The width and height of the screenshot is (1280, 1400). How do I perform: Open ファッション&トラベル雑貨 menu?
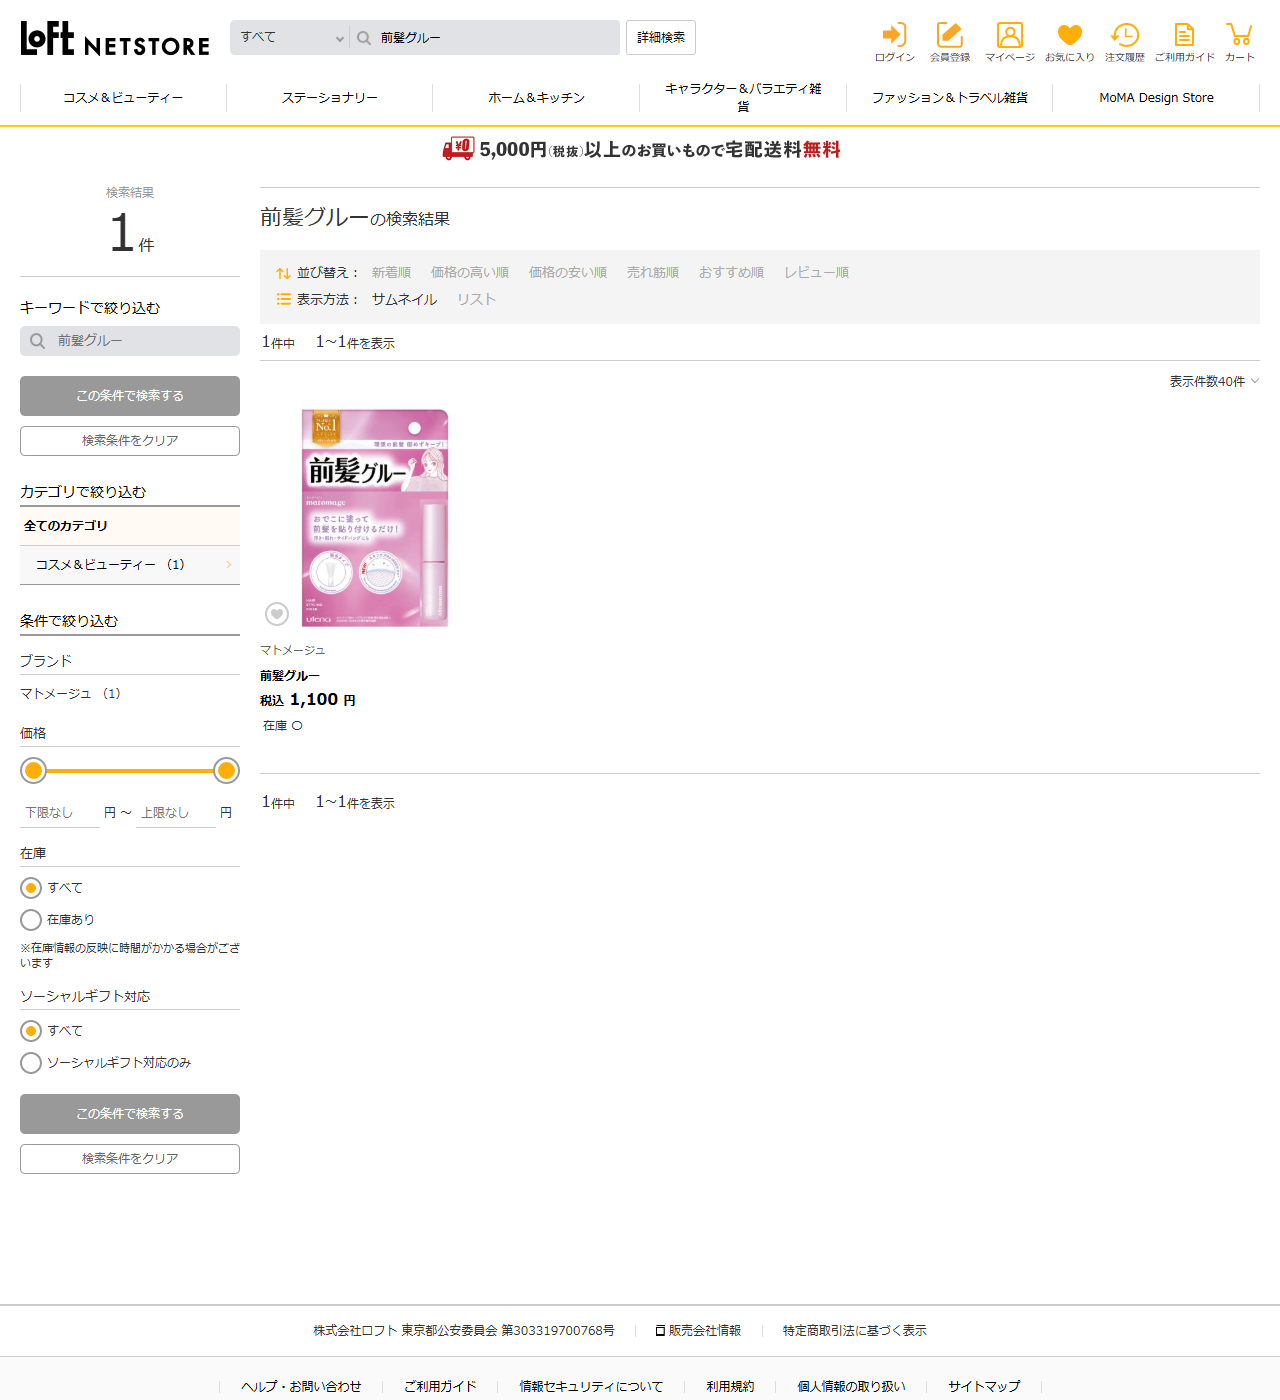click(949, 98)
